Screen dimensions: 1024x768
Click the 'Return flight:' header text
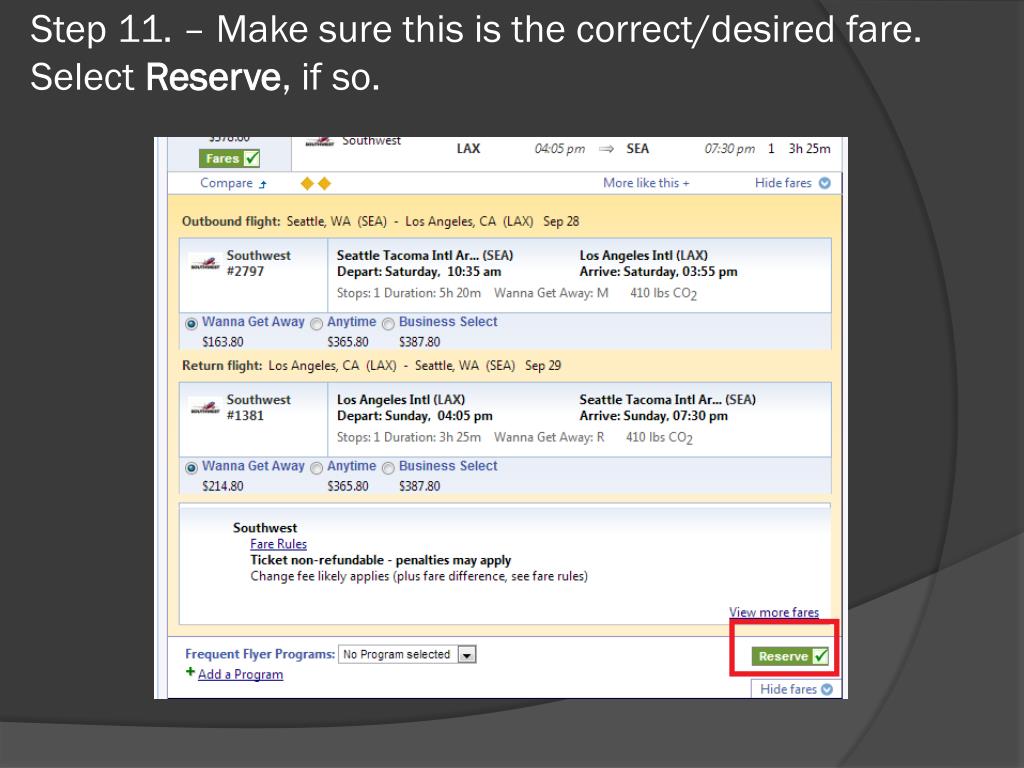click(222, 366)
